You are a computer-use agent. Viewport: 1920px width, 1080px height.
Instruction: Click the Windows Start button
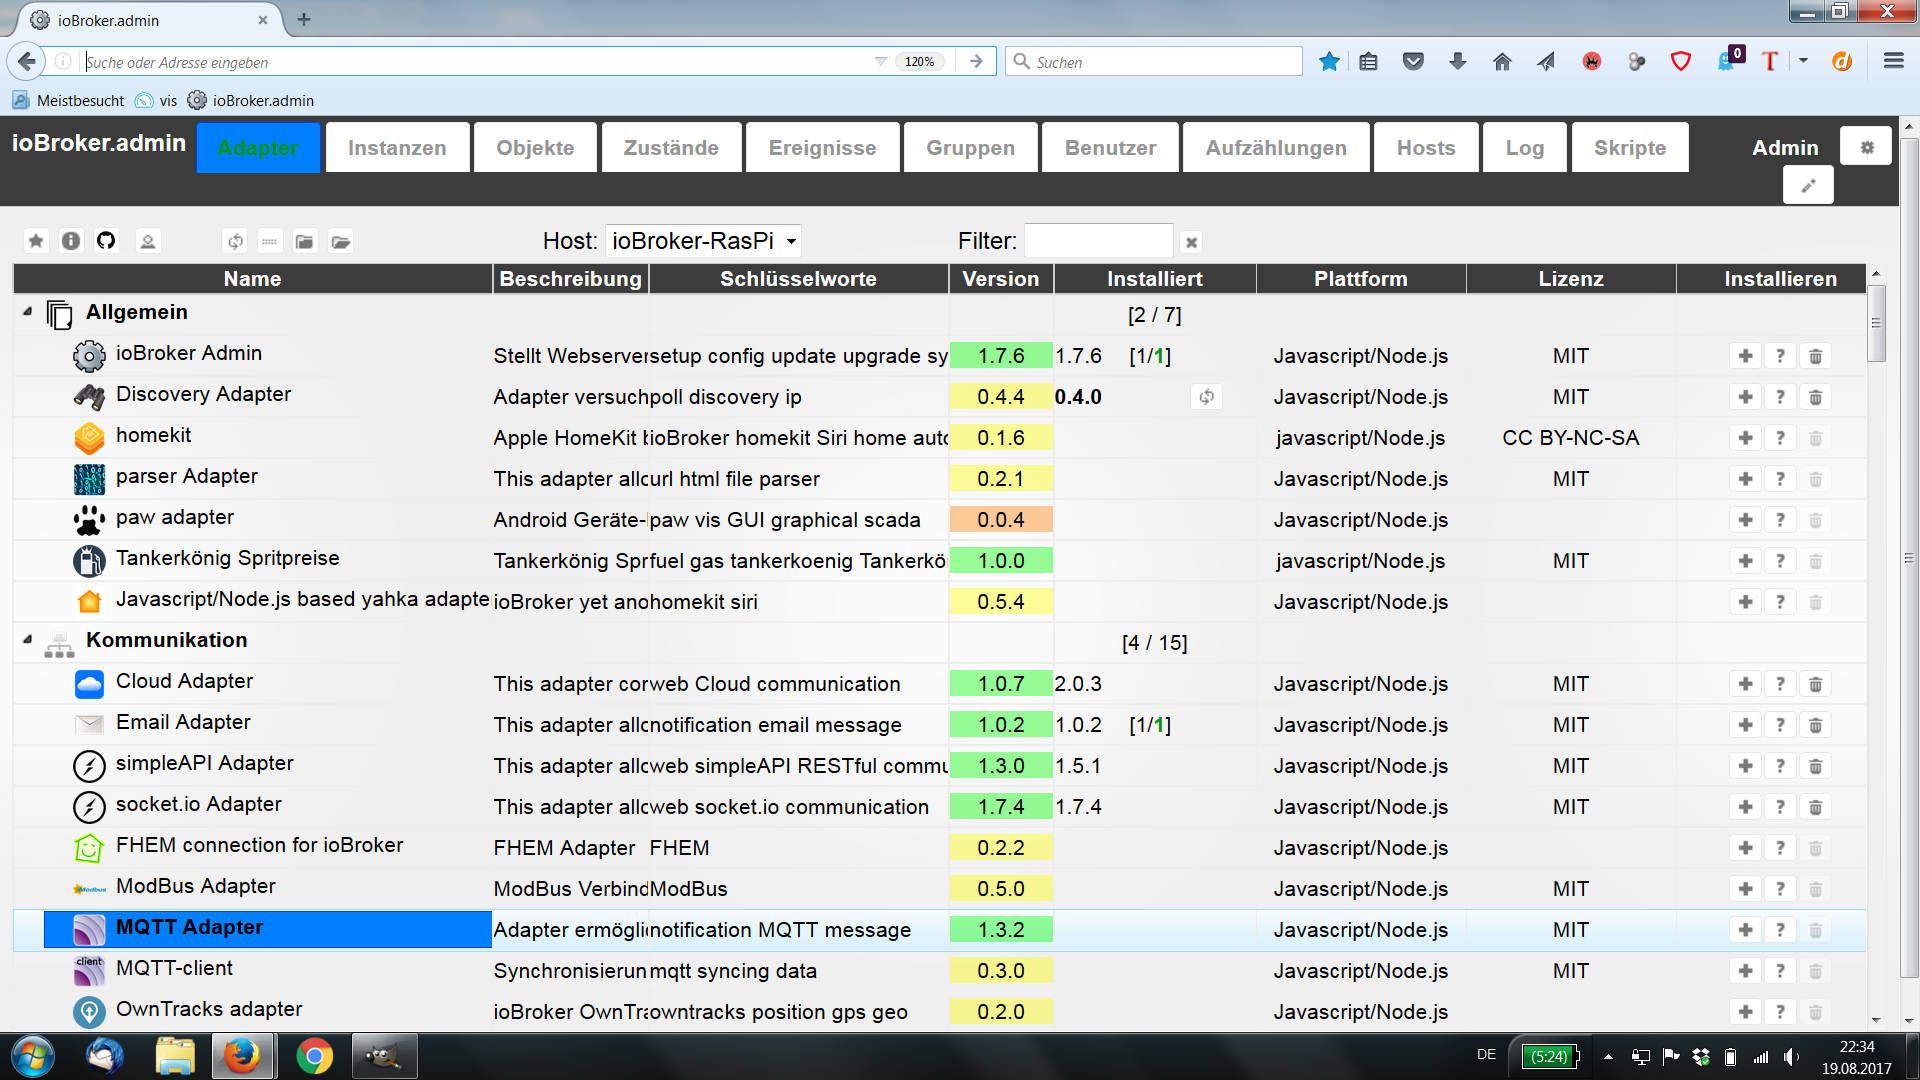pos(32,1056)
